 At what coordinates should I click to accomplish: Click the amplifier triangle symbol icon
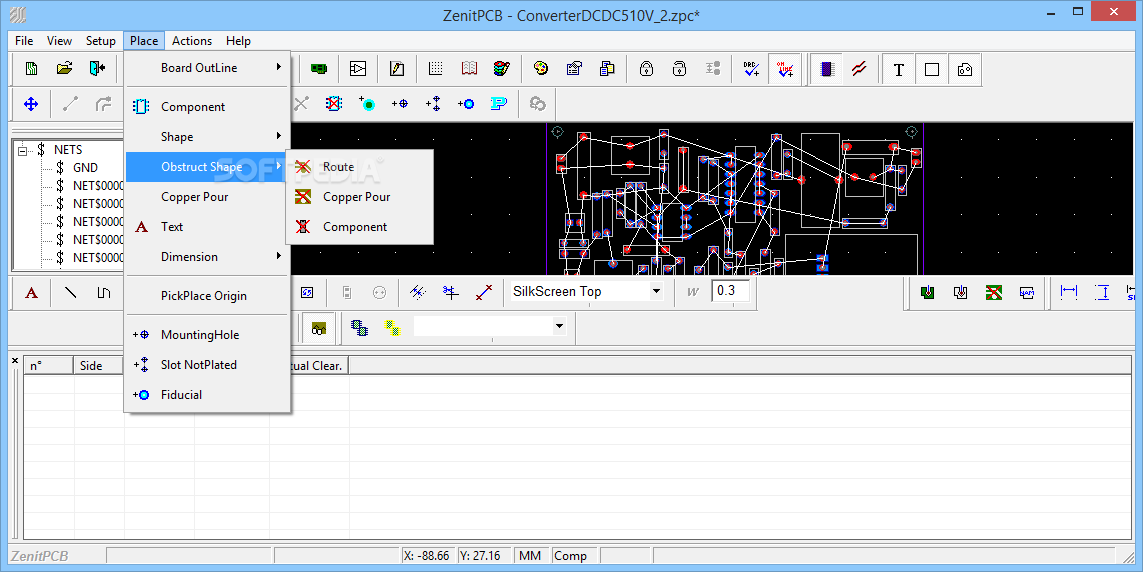coord(358,68)
